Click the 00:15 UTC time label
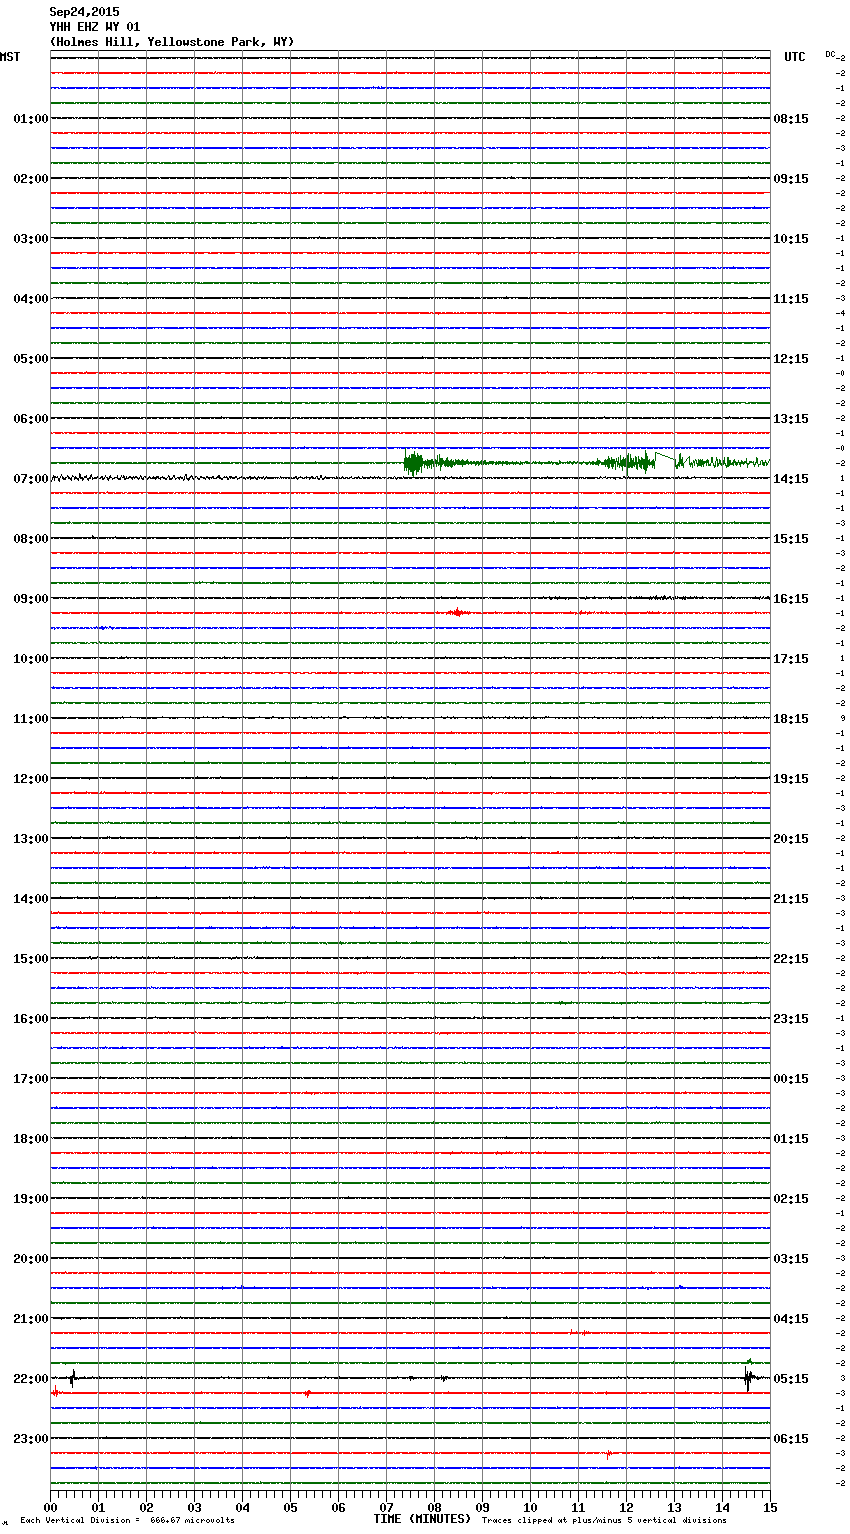This screenshot has width=850, height=1534. pyautogui.click(x=791, y=1079)
